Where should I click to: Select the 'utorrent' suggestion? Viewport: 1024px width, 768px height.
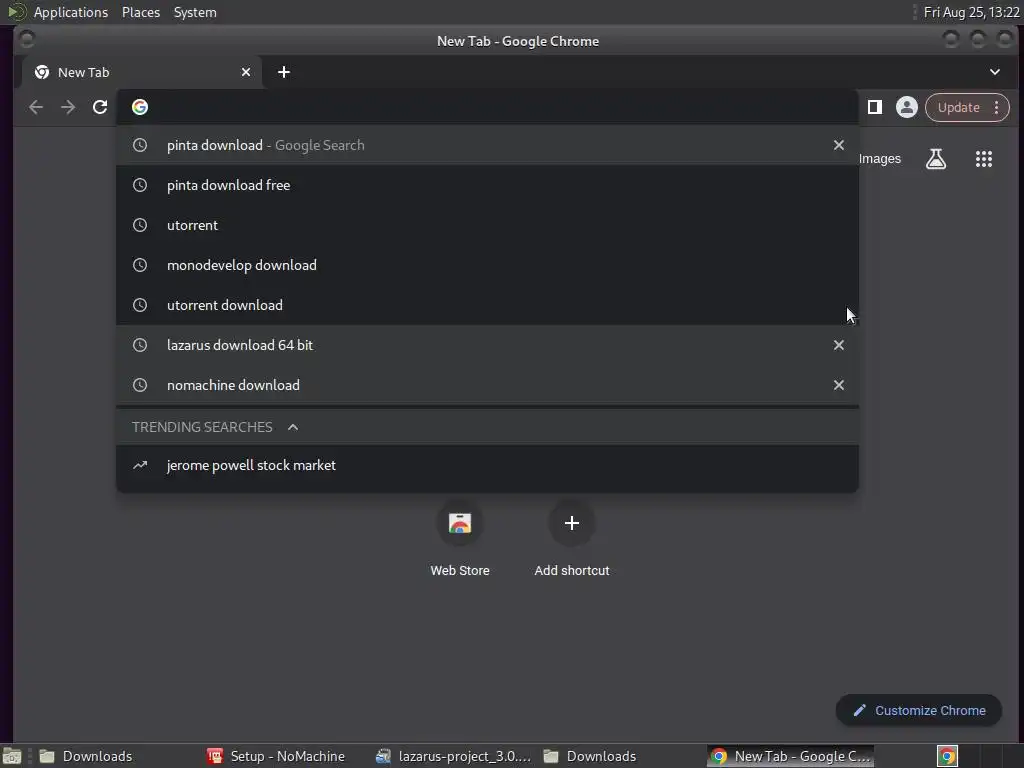coord(487,225)
